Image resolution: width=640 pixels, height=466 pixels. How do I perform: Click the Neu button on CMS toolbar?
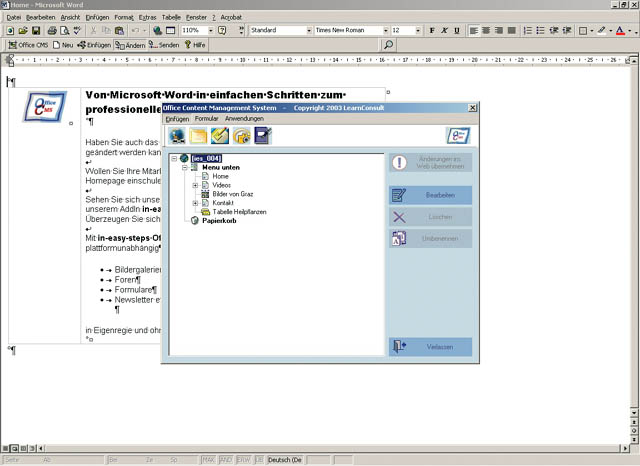tap(63, 45)
